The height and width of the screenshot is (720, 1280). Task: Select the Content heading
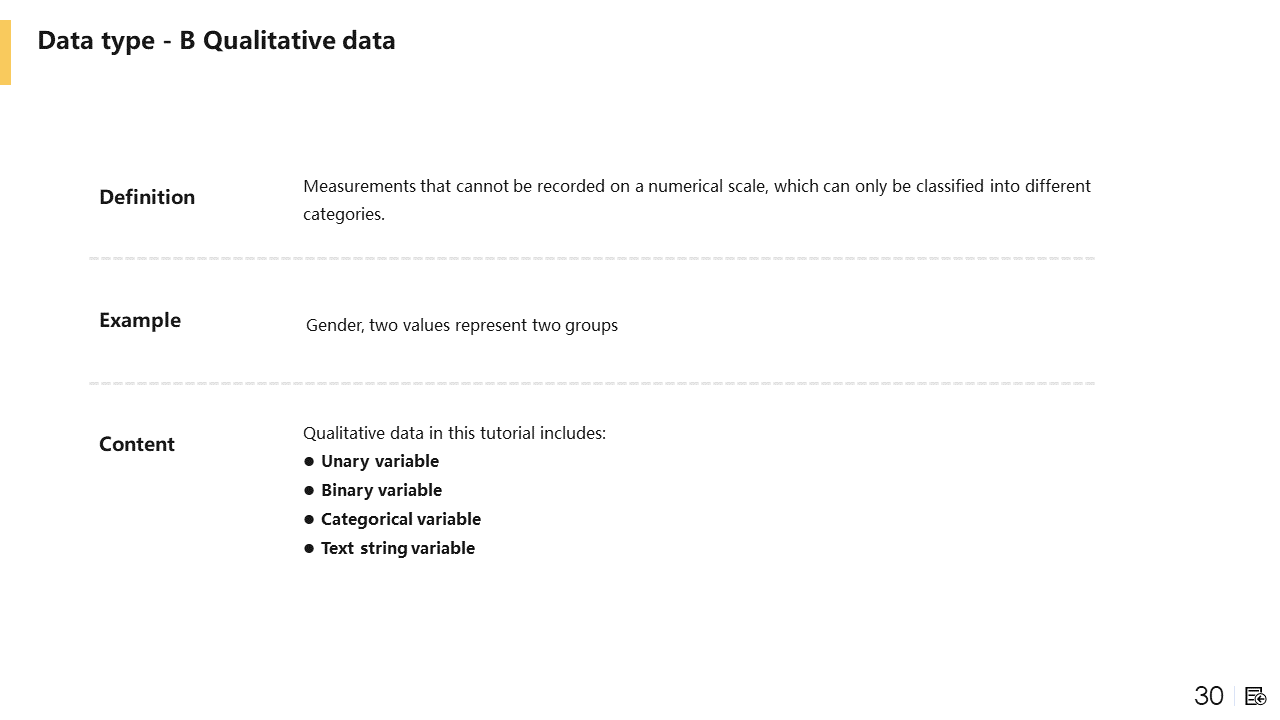point(137,444)
